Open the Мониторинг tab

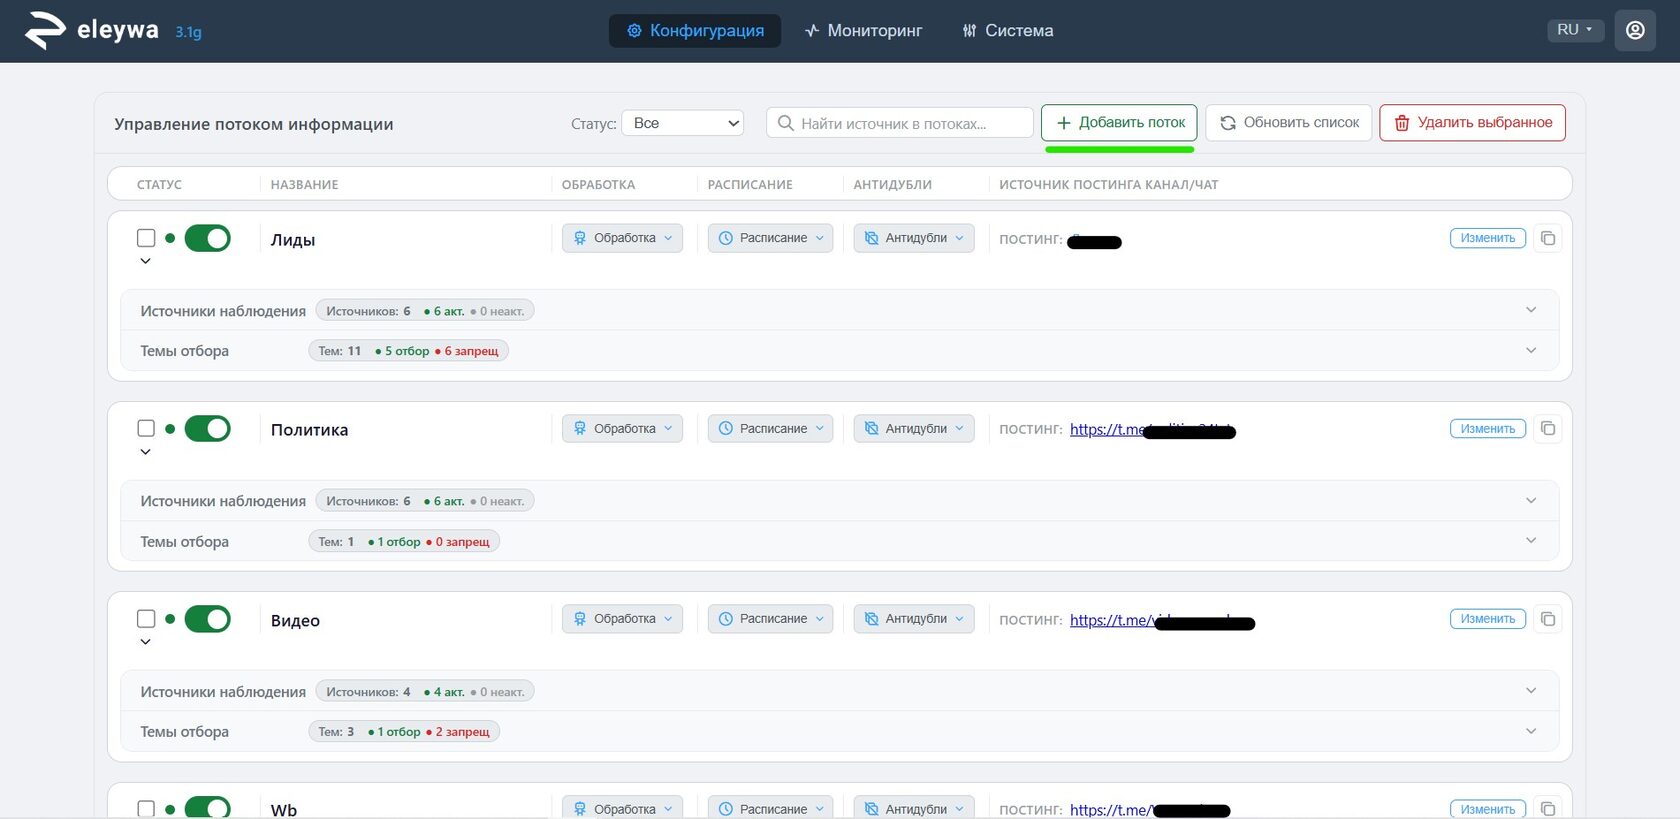point(864,30)
